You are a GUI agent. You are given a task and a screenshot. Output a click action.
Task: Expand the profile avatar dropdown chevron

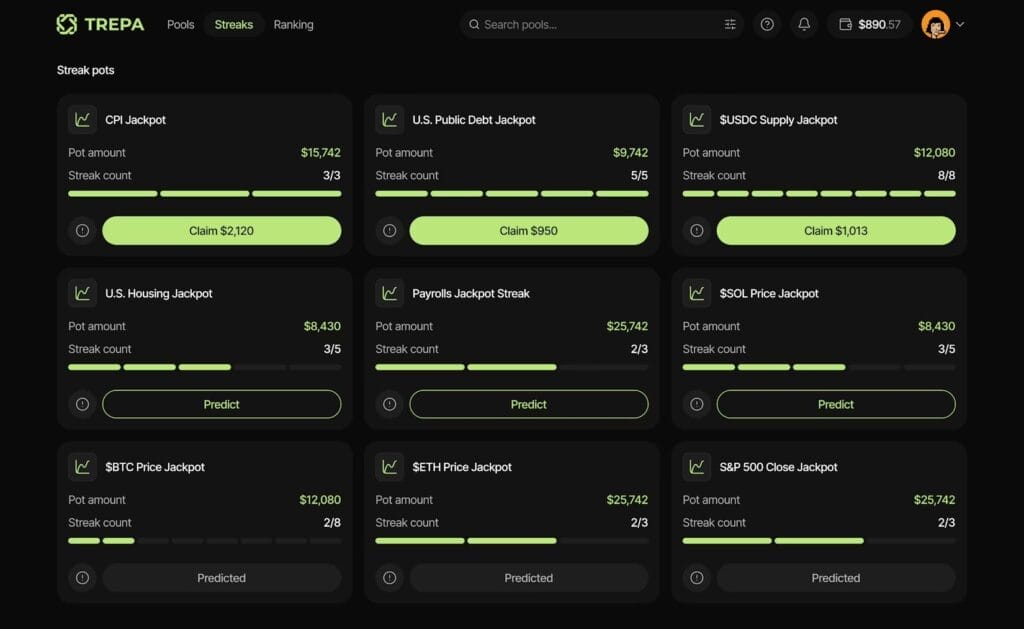pyautogui.click(x=960, y=24)
